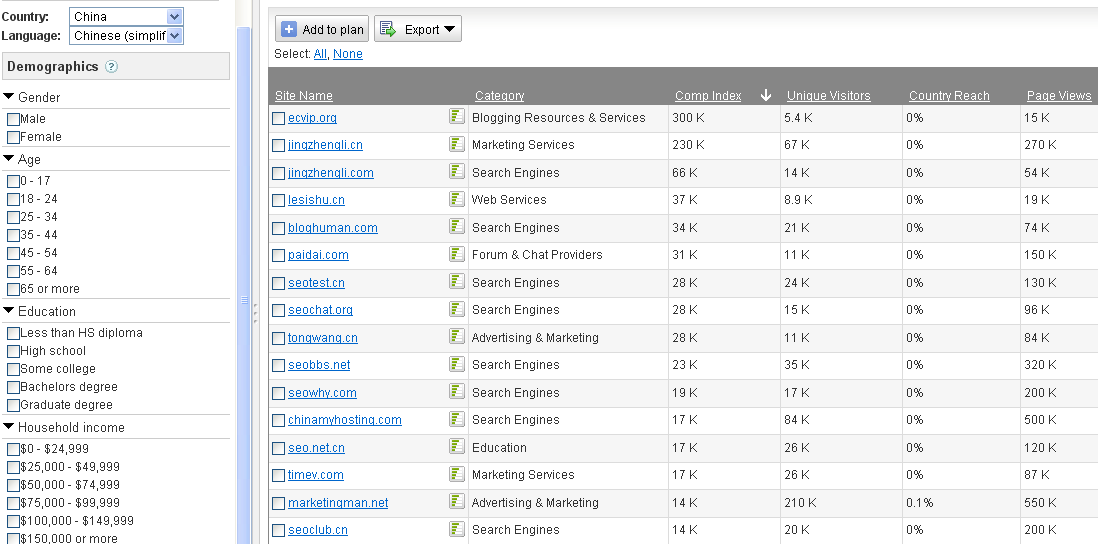Click the green bar icon beside lesishu.cn
The height and width of the screenshot is (544, 1098).
pos(456,199)
